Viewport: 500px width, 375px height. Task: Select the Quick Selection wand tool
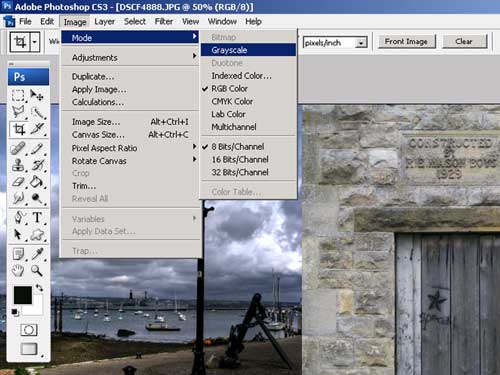[37, 112]
